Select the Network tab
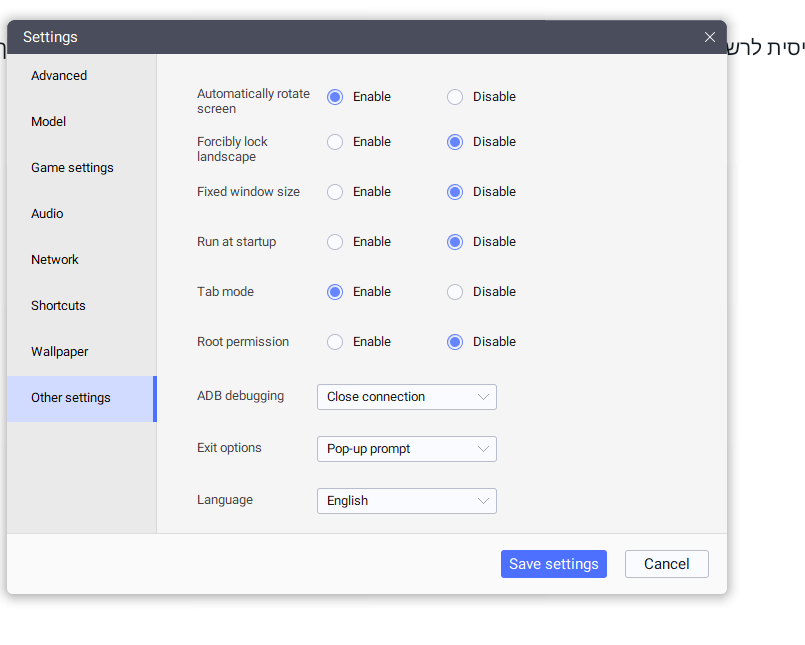The width and height of the screenshot is (805, 645). coord(55,260)
